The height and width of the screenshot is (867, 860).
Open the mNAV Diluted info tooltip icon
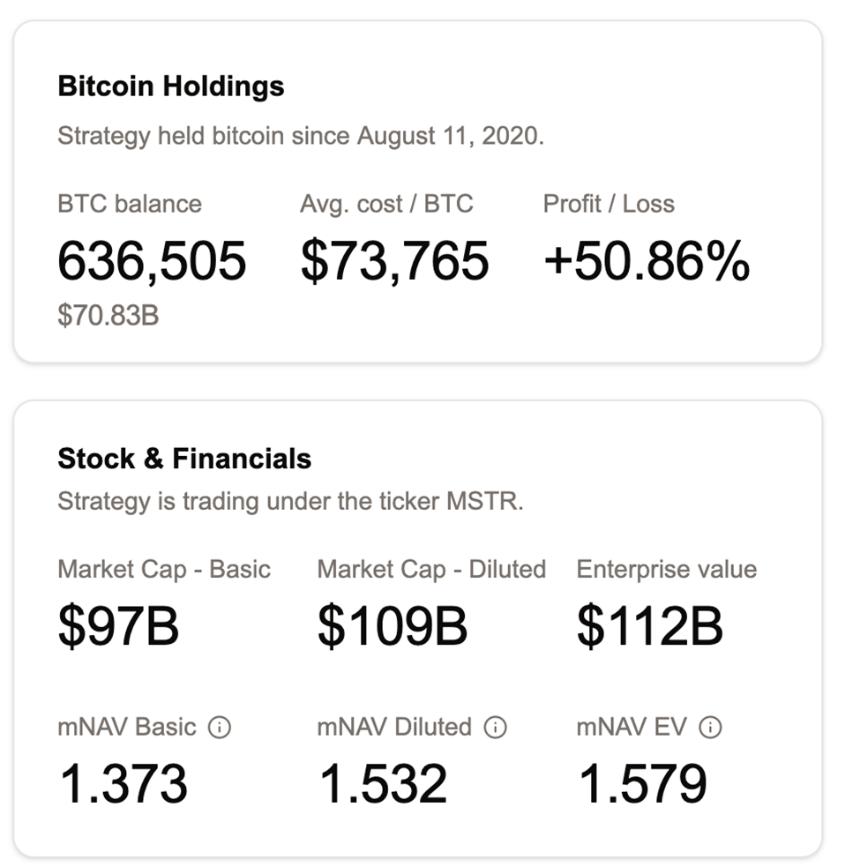tap(495, 728)
